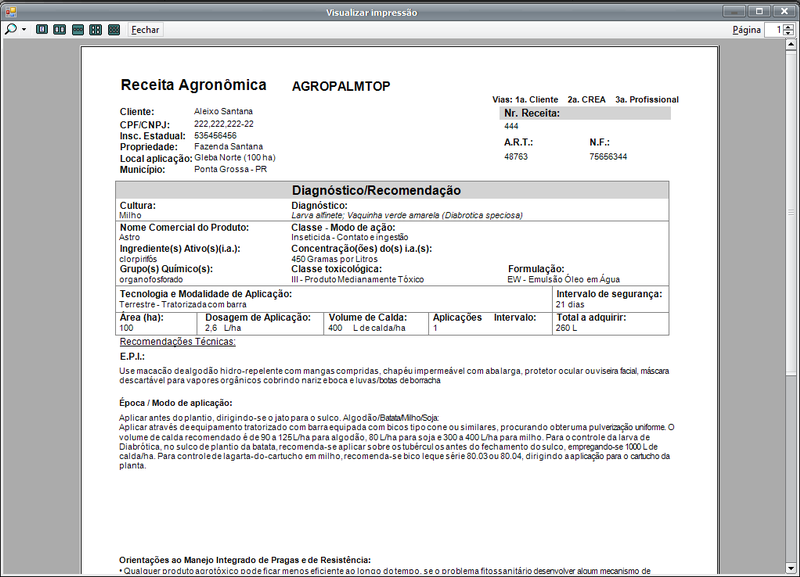Open the zoom level dropdown arrow
The image size is (800, 577).
tap(23, 30)
